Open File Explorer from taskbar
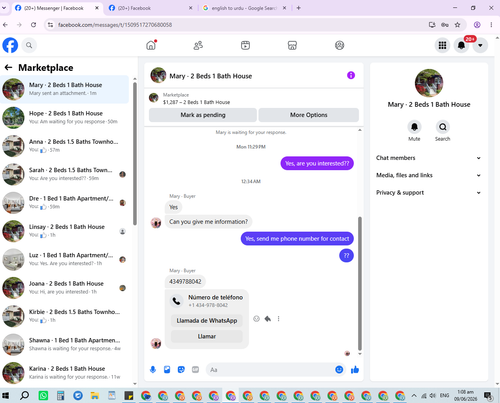This screenshot has height=403, width=500. pos(95,396)
